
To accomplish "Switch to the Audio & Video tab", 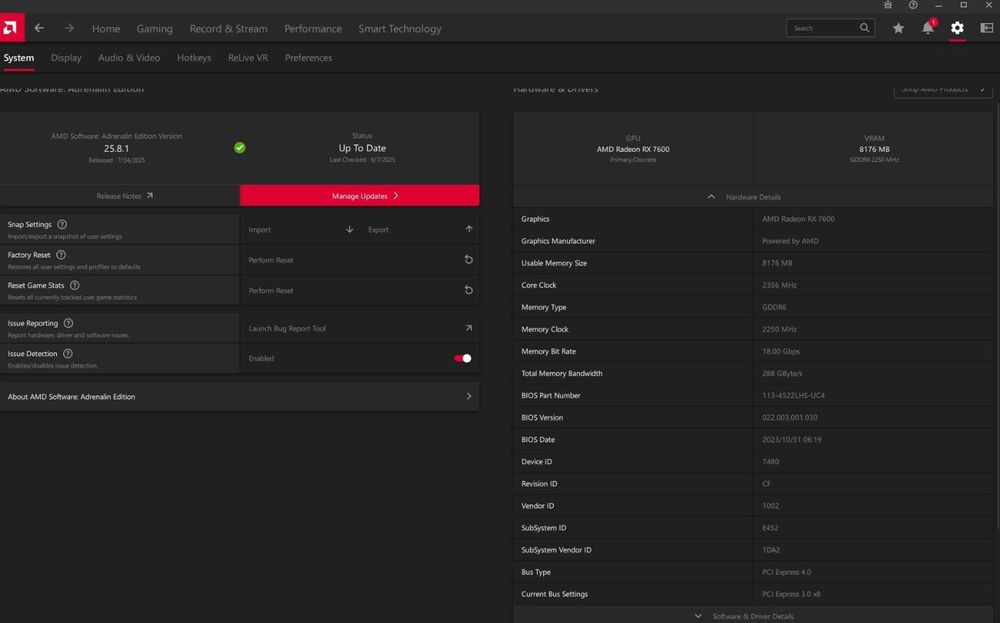I will click(129, 58).
